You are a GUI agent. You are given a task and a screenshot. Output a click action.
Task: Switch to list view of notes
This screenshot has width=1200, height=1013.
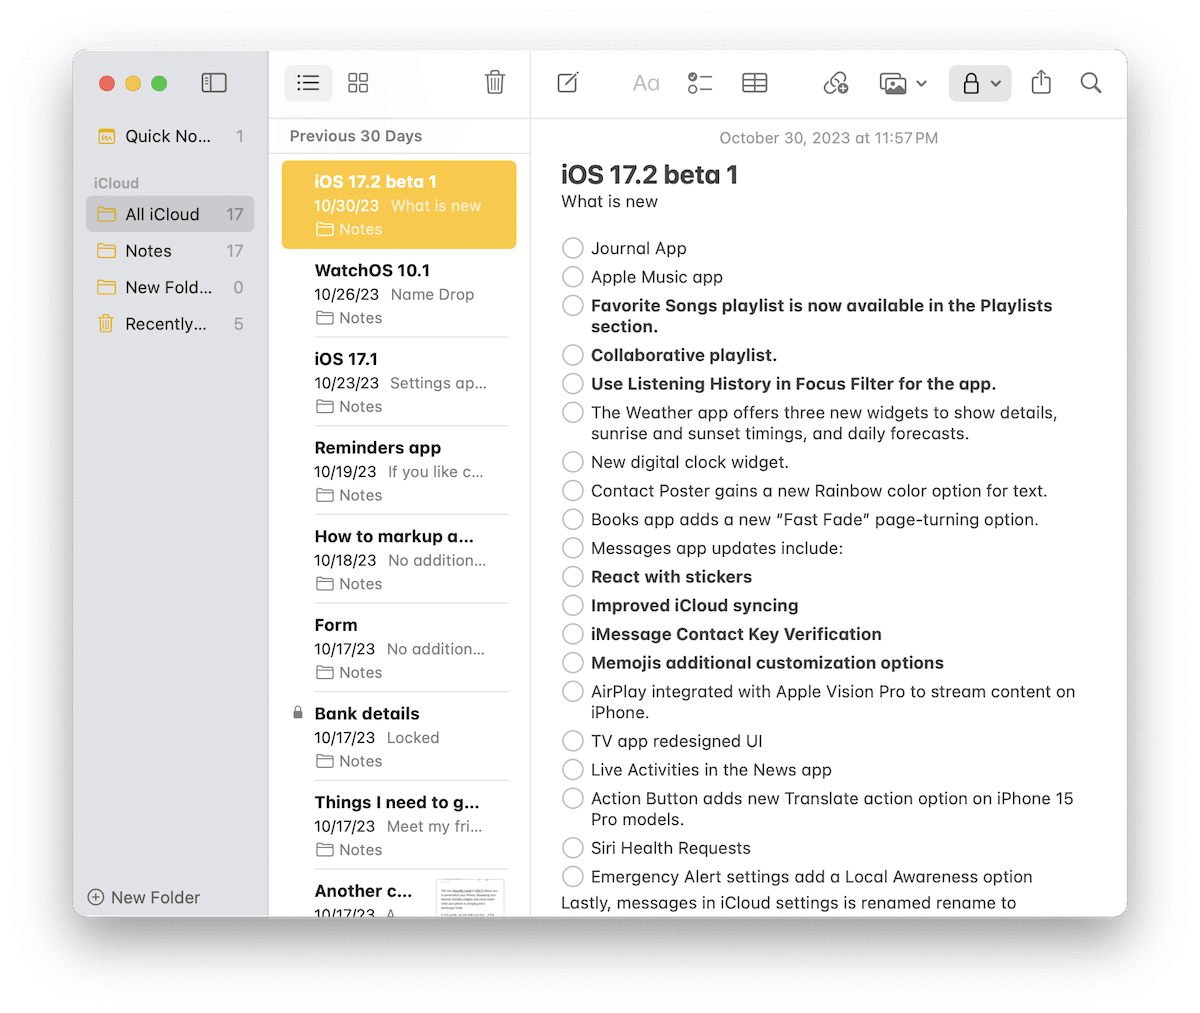(308, 83)
